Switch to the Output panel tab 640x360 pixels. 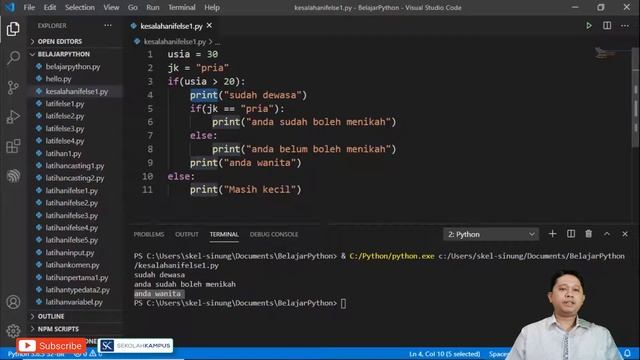(187, 234)
